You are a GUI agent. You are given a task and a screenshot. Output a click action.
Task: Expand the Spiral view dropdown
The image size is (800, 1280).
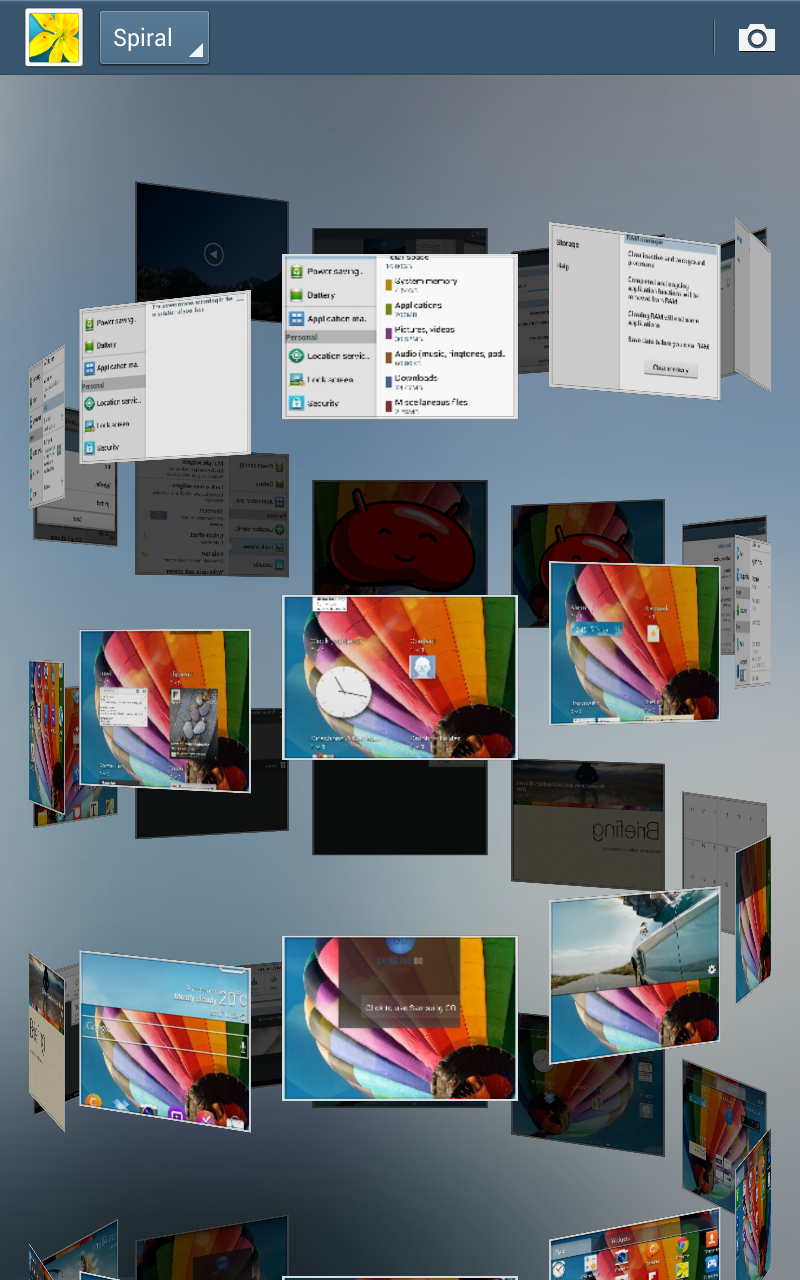tap(154, 39)
